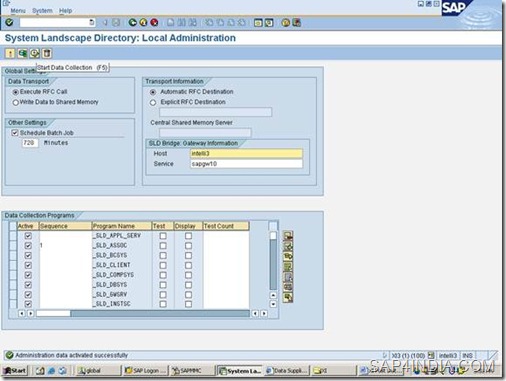This screenshot has height=381, width=506.
Task: Click the Host field containing intelli3
Action: point(246,154)
